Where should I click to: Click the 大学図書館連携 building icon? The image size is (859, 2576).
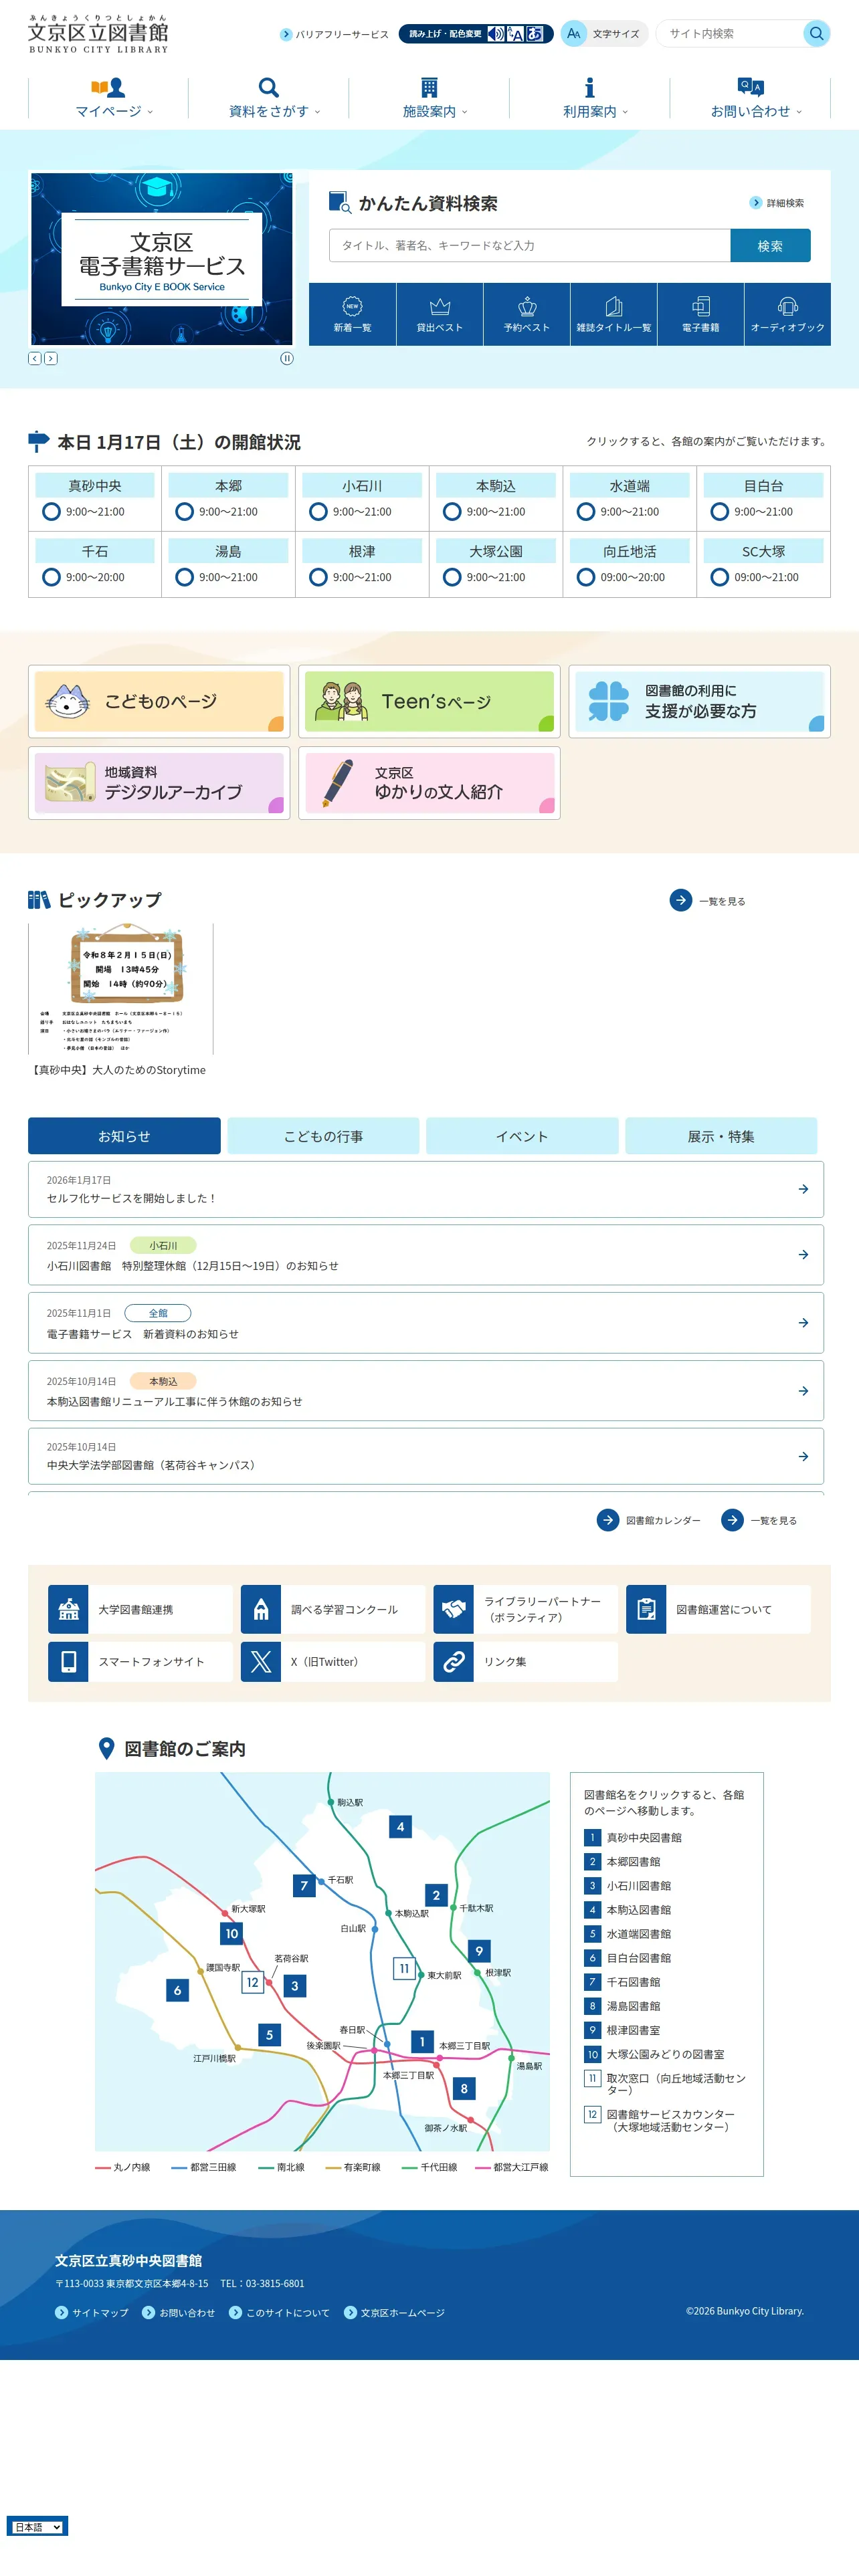(x=68, y=1610)
